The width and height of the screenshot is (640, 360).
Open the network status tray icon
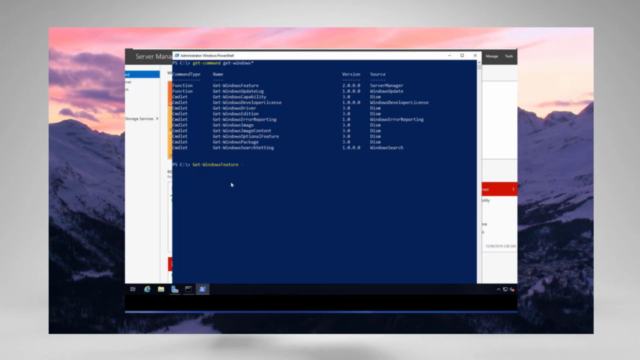(505, 289)
